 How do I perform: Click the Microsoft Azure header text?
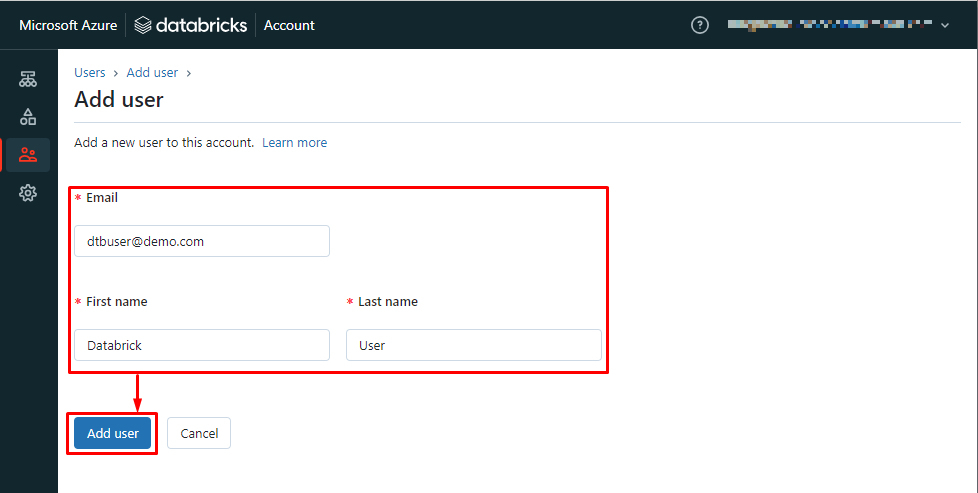[x=68, y=26]
